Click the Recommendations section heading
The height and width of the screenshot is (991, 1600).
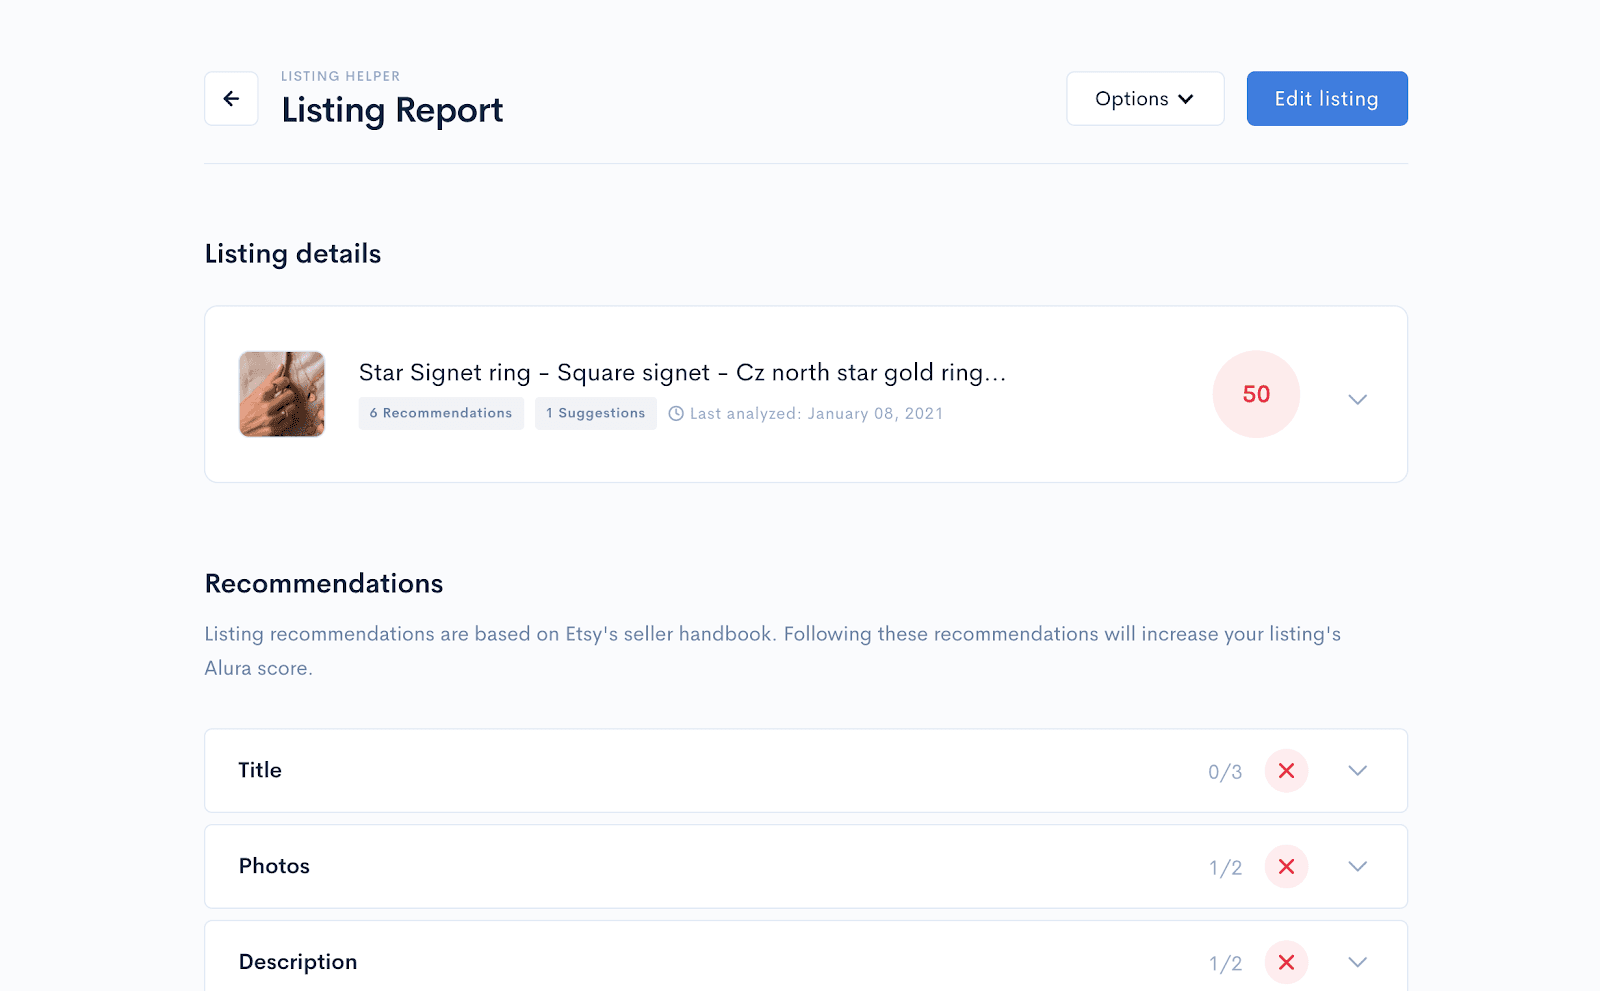point(324,584)
